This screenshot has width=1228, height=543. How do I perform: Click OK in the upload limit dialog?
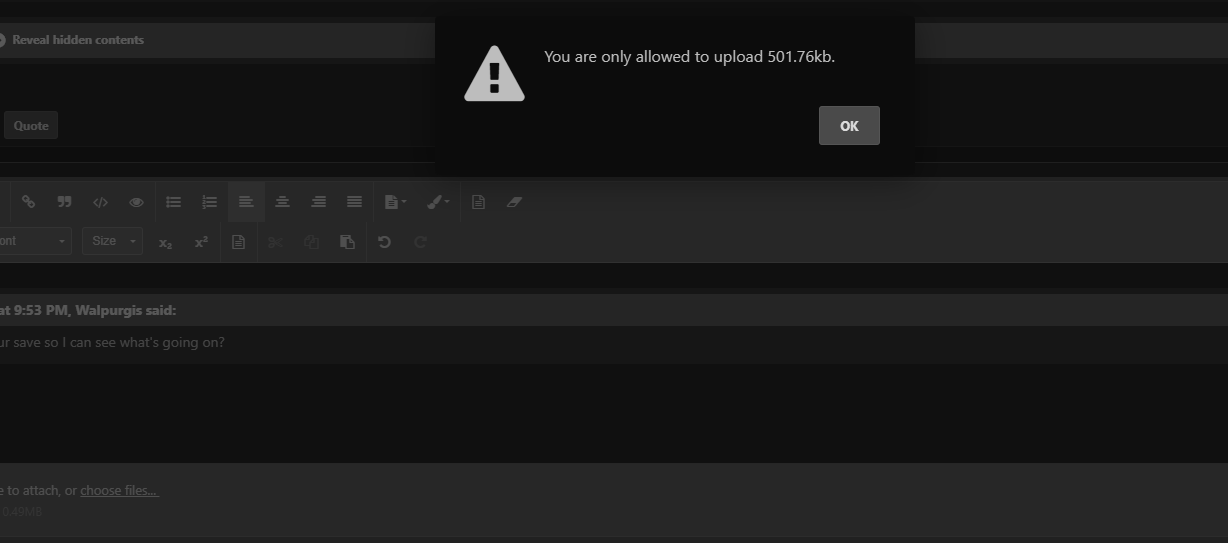849,126
